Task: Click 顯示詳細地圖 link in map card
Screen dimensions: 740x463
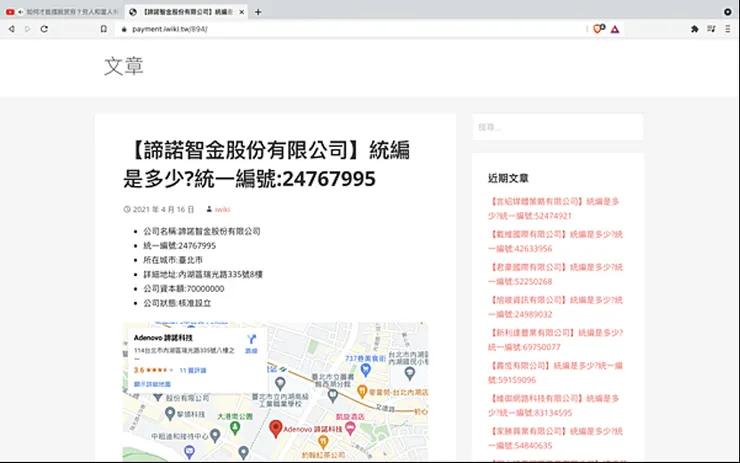Action: point(152,384)
